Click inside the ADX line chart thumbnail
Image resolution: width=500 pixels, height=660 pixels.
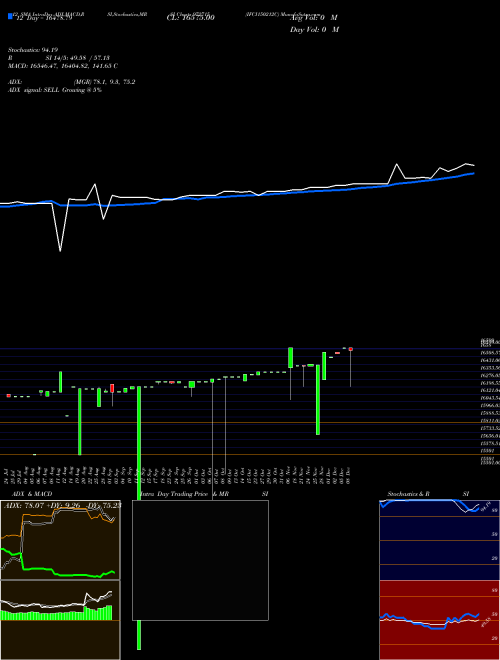60,540
